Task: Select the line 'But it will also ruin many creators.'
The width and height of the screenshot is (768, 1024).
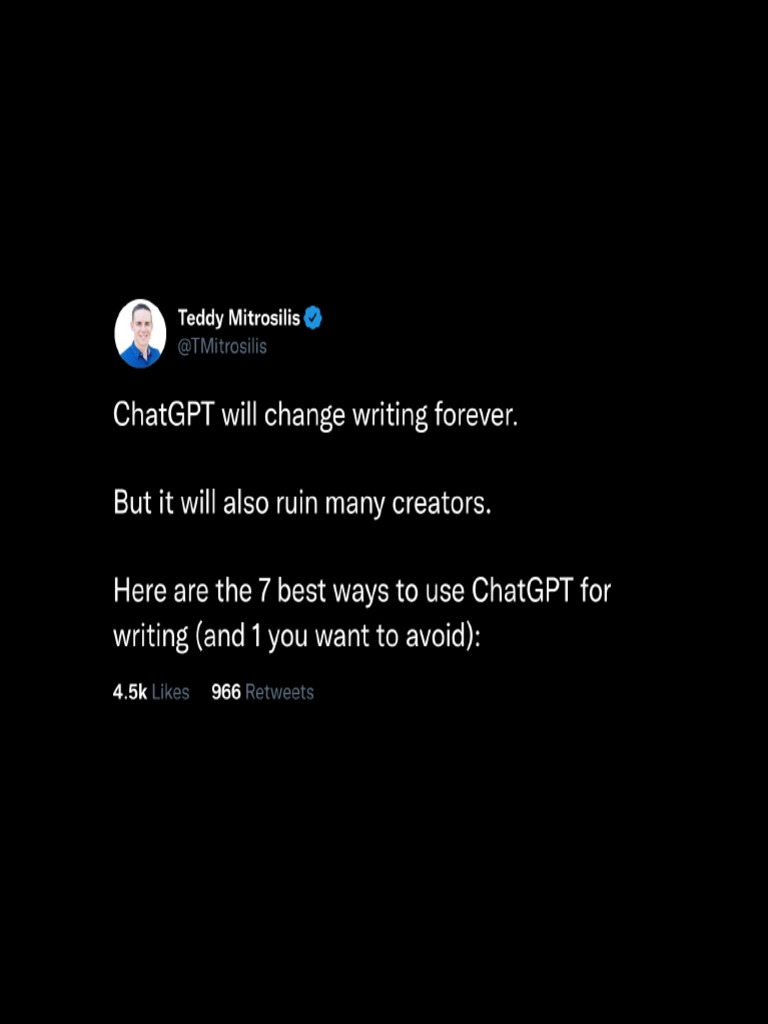Action: tap(302, 503)
